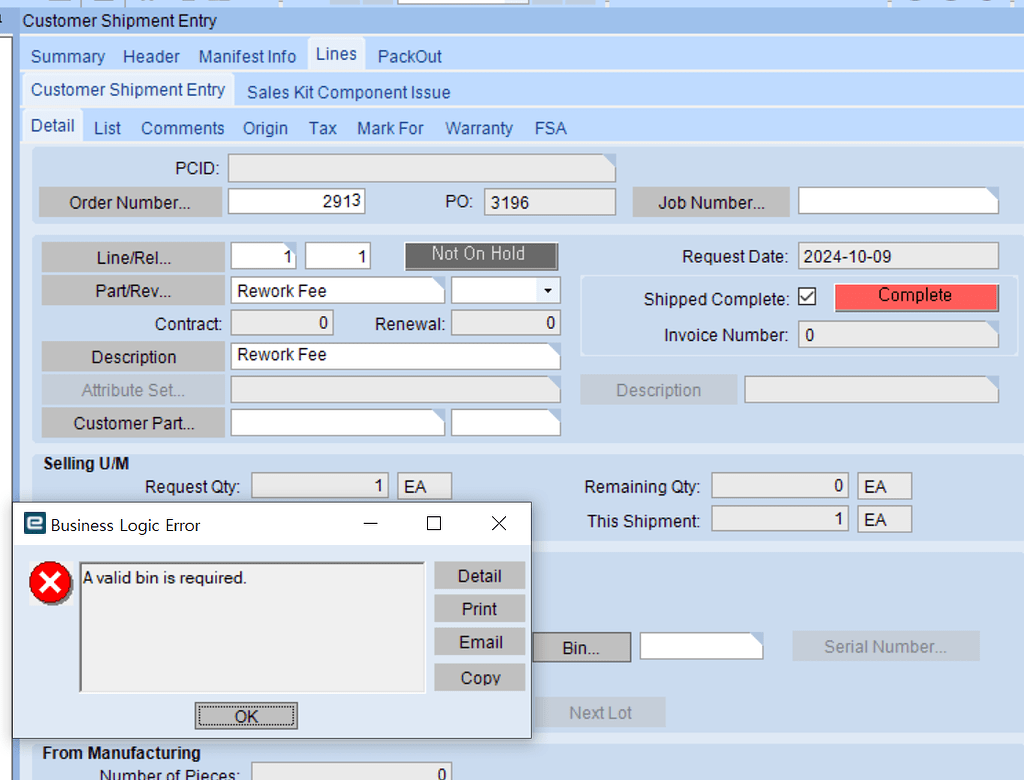Click the red error icon in the dialog
This screenshot has width=1024, height=780.
pyautogui.click(x=50, y=581)
